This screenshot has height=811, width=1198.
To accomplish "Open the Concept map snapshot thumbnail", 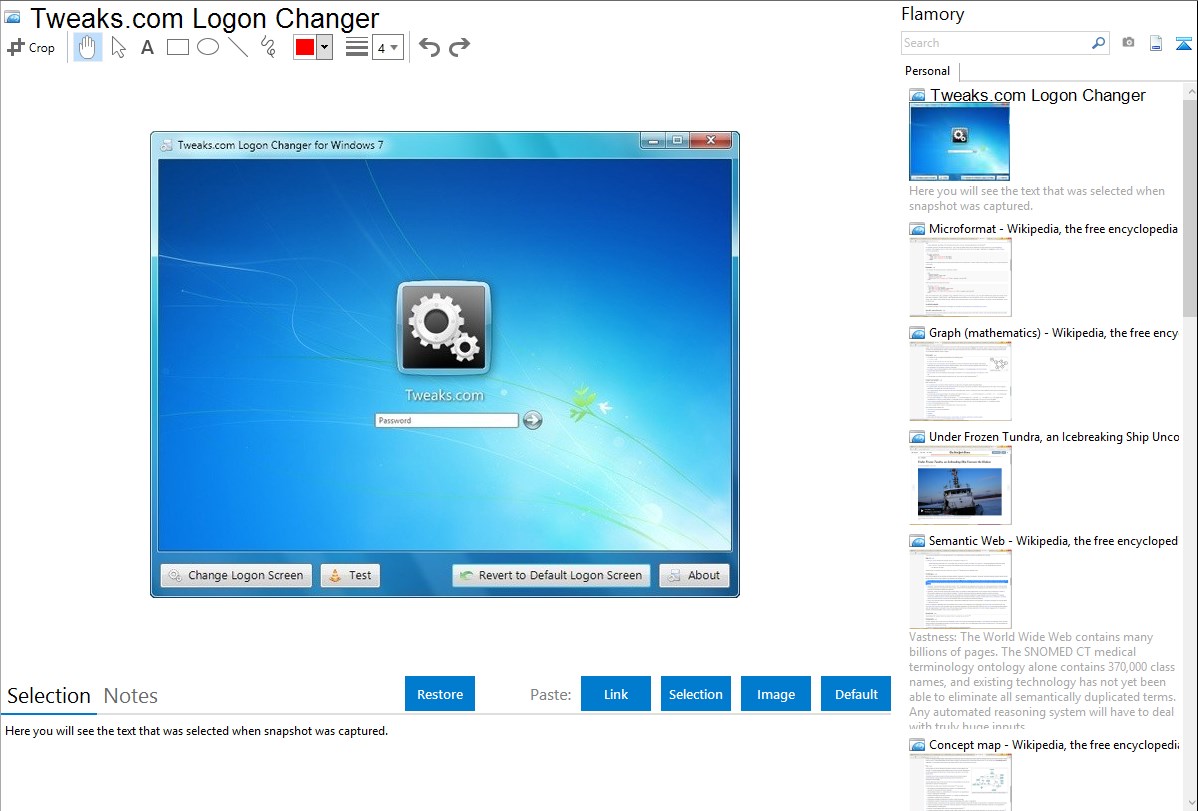I will 960,782.
